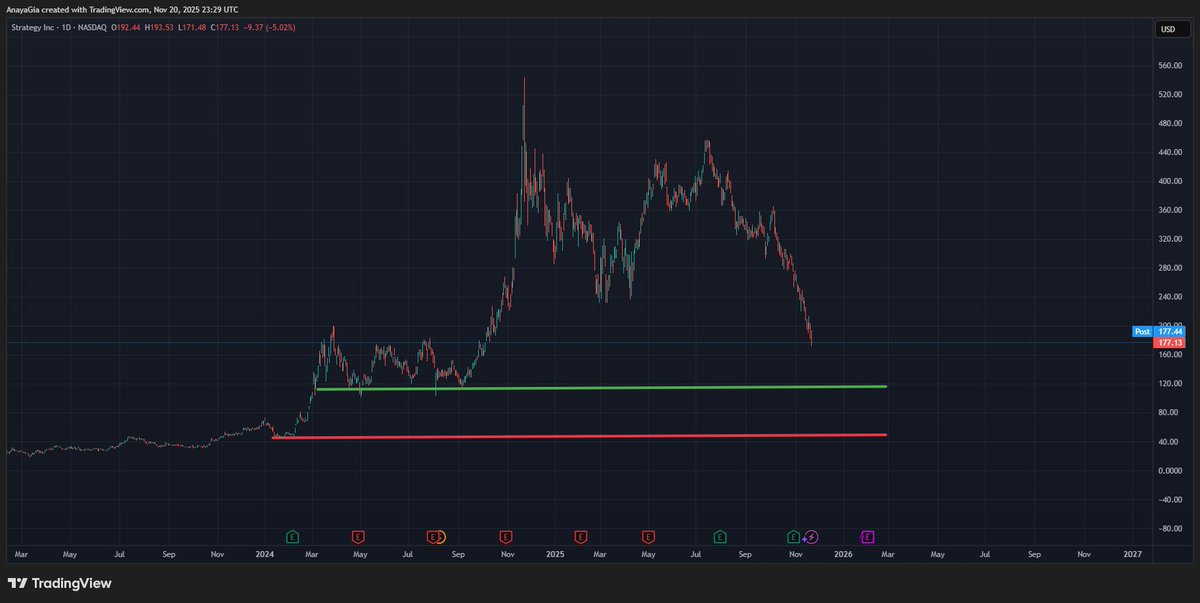Image resolution: width=1200 pixels, height=603 pixels.
Task: Click the 40.00 price scale label
Action: pyautogui.click(x=1169, y=442)
